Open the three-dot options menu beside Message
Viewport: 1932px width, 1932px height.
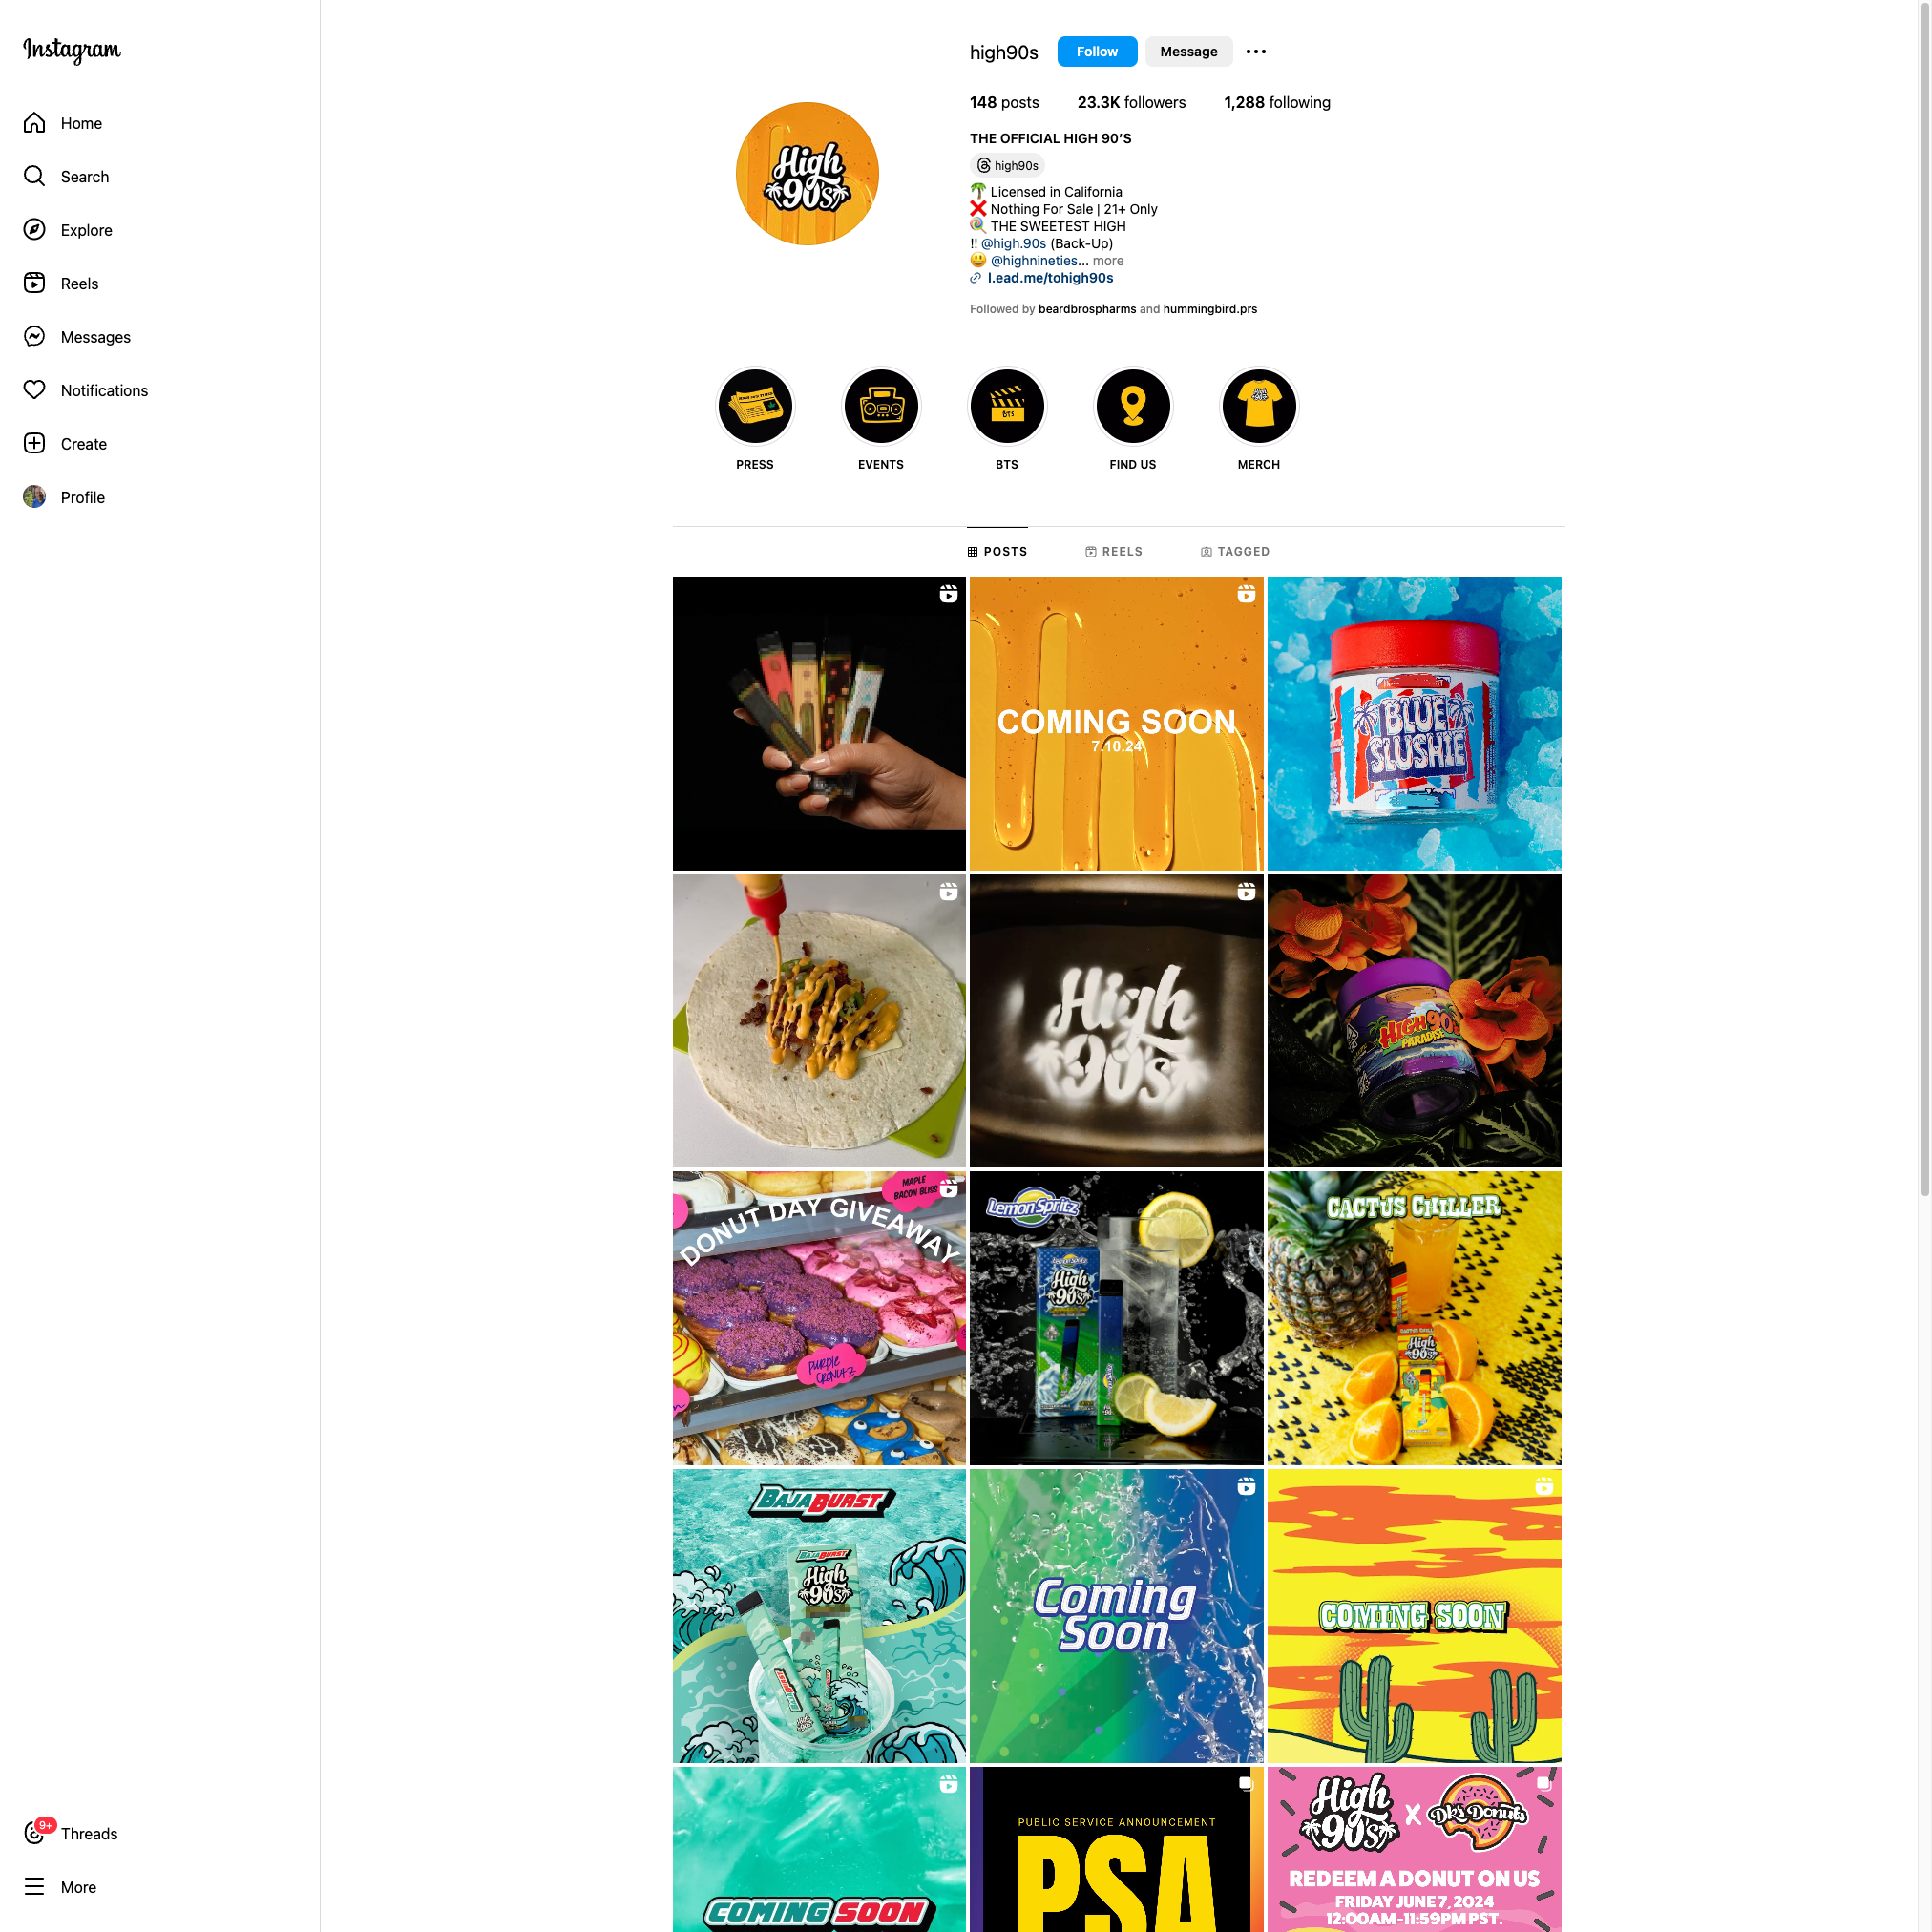[1256, 52]
